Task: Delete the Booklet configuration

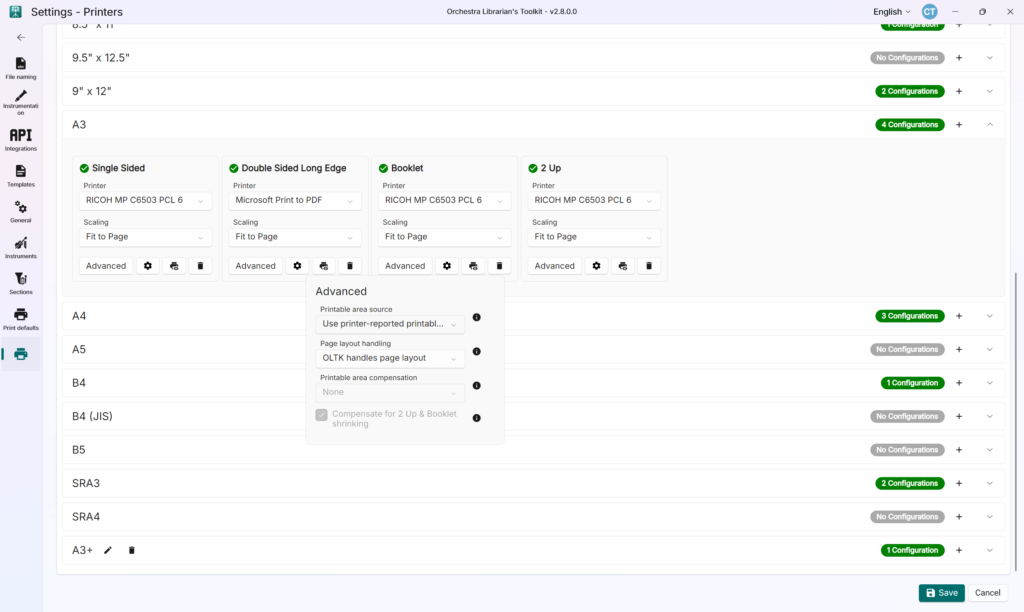Action: pyautogui.click(x=500, y=266)
